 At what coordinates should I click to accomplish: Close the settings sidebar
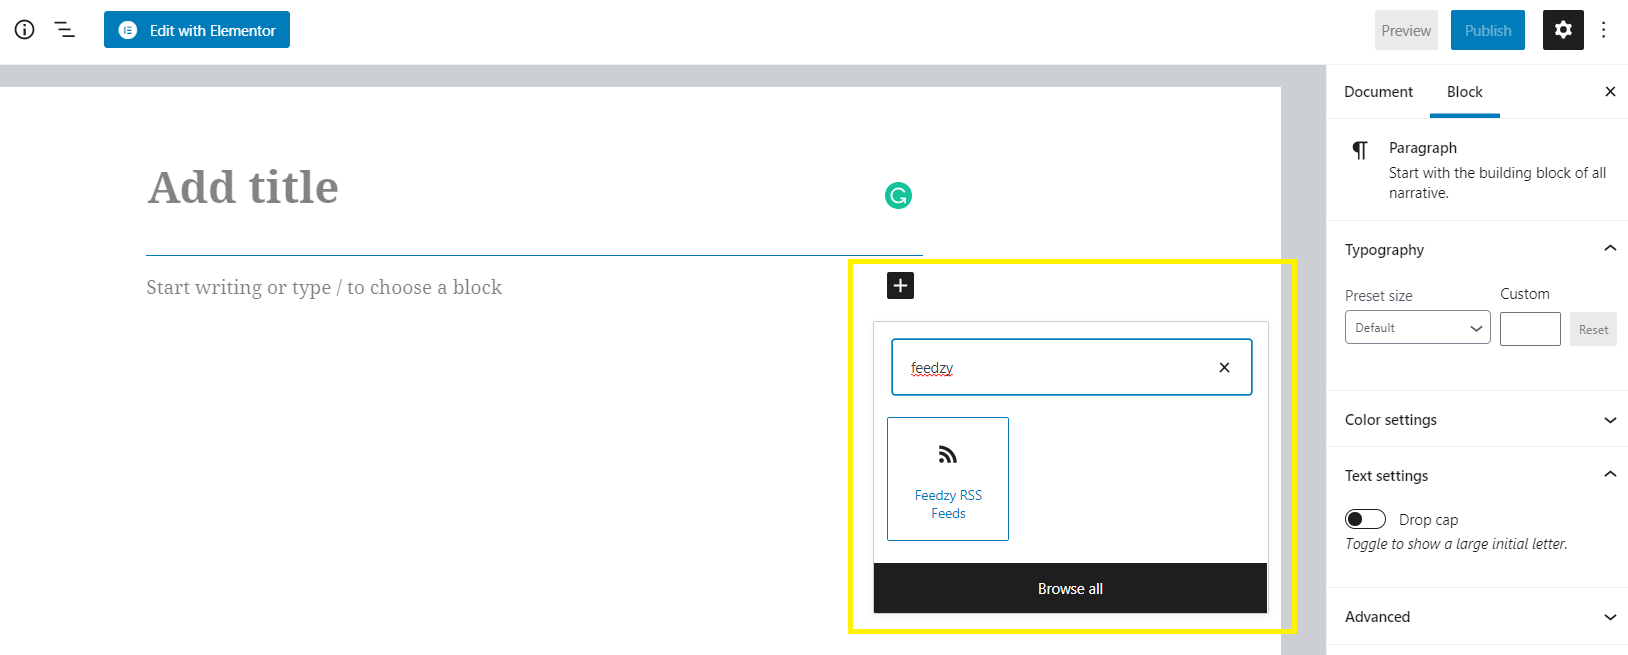click(1610, 92)
